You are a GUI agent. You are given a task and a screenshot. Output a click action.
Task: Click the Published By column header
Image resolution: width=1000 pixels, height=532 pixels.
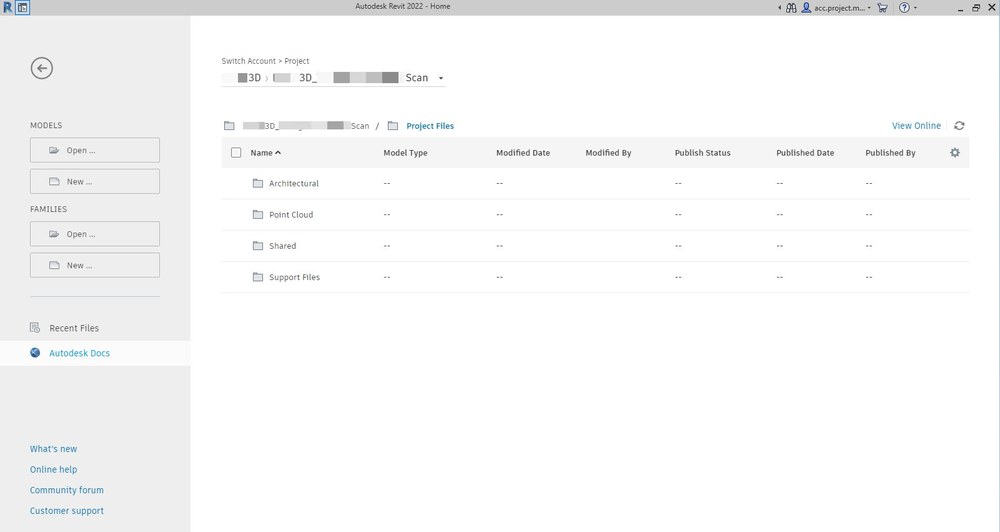click(x=890, y=152)
